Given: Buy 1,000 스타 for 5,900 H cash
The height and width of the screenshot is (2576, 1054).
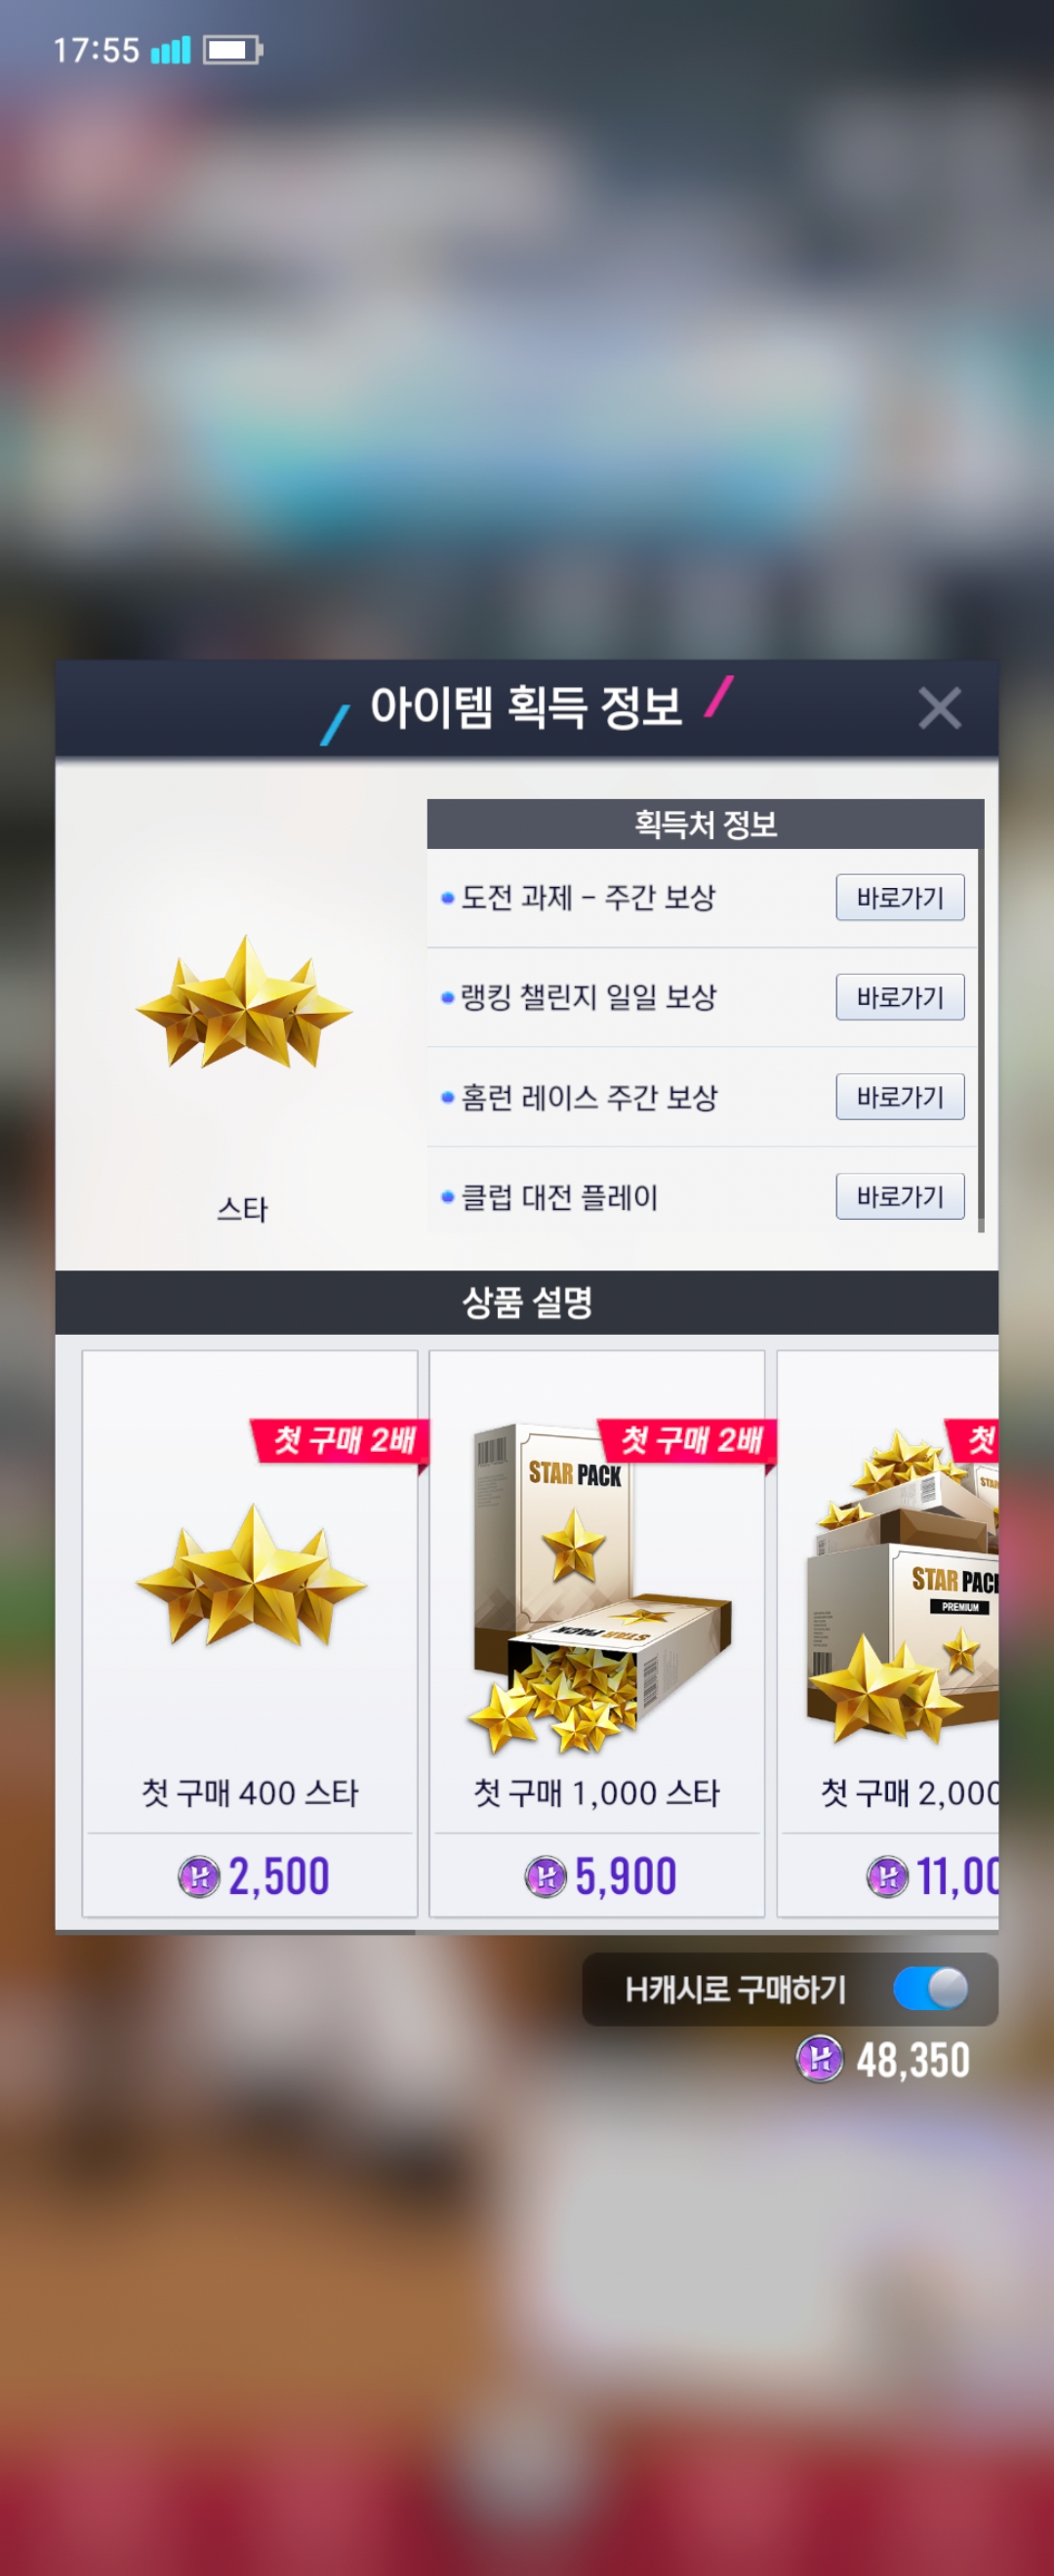Looking at the screenshot, I should (x=597, y=1876).
